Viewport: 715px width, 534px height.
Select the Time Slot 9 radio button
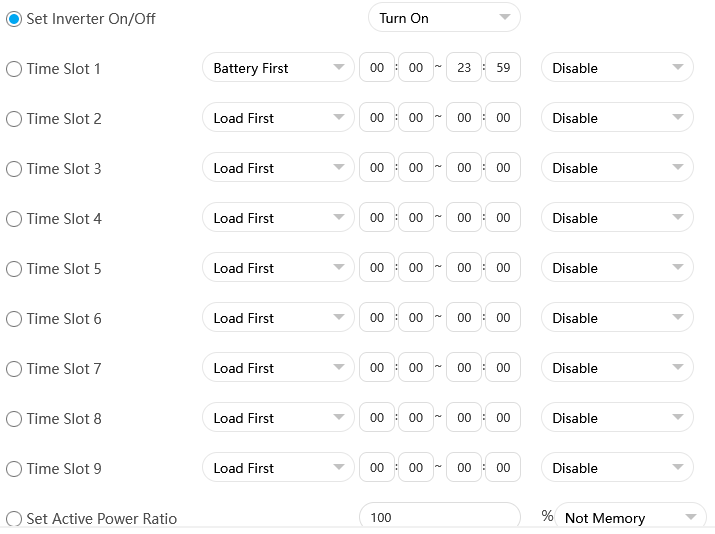[14, 469]
